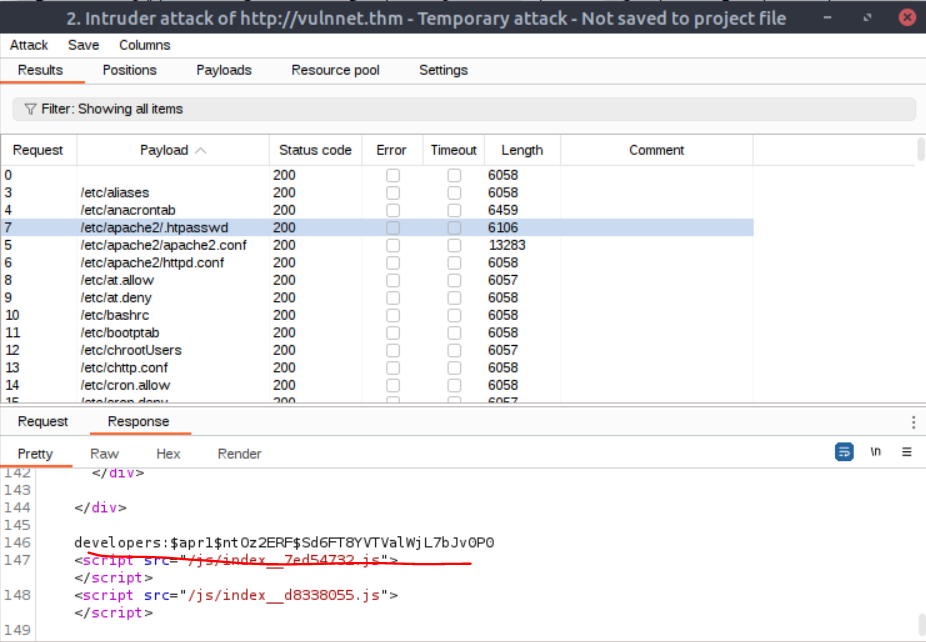Click the length value 6106
This screenshot has width=926, height=642.
click(503, 228)
